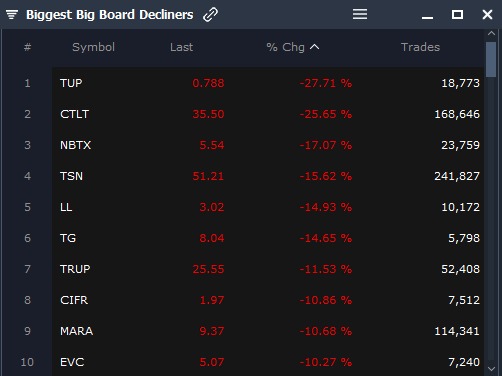Click the scrollbar down arrow

click(491, 369)
